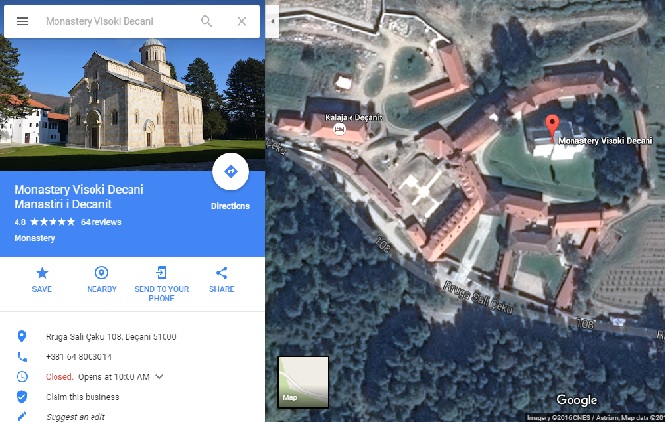Viewport: 665px width, 422px height.
Task: Select the Kalaja e Deçanit marker
Action: pos(339,129)
